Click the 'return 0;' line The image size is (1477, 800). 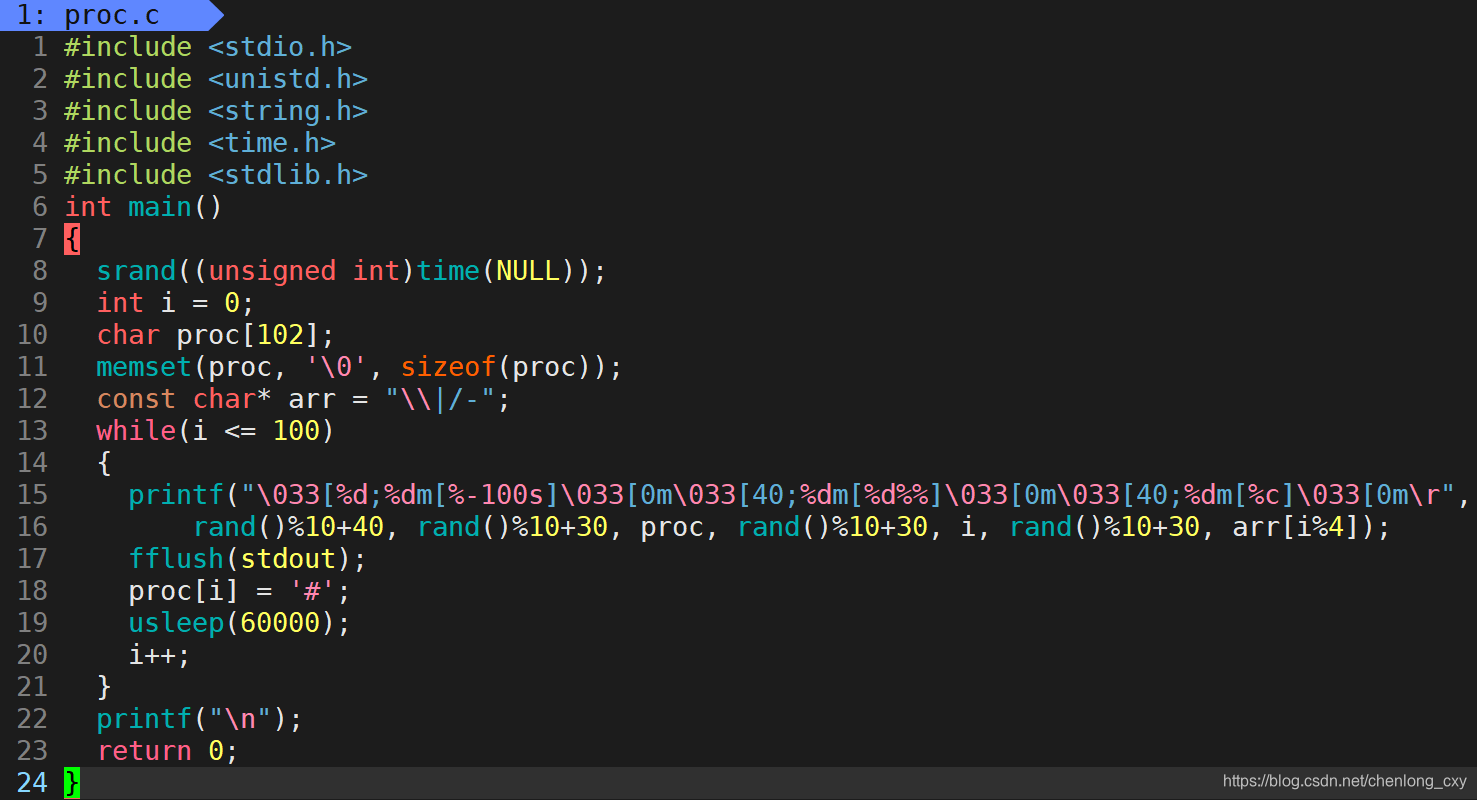pos(168,751)
